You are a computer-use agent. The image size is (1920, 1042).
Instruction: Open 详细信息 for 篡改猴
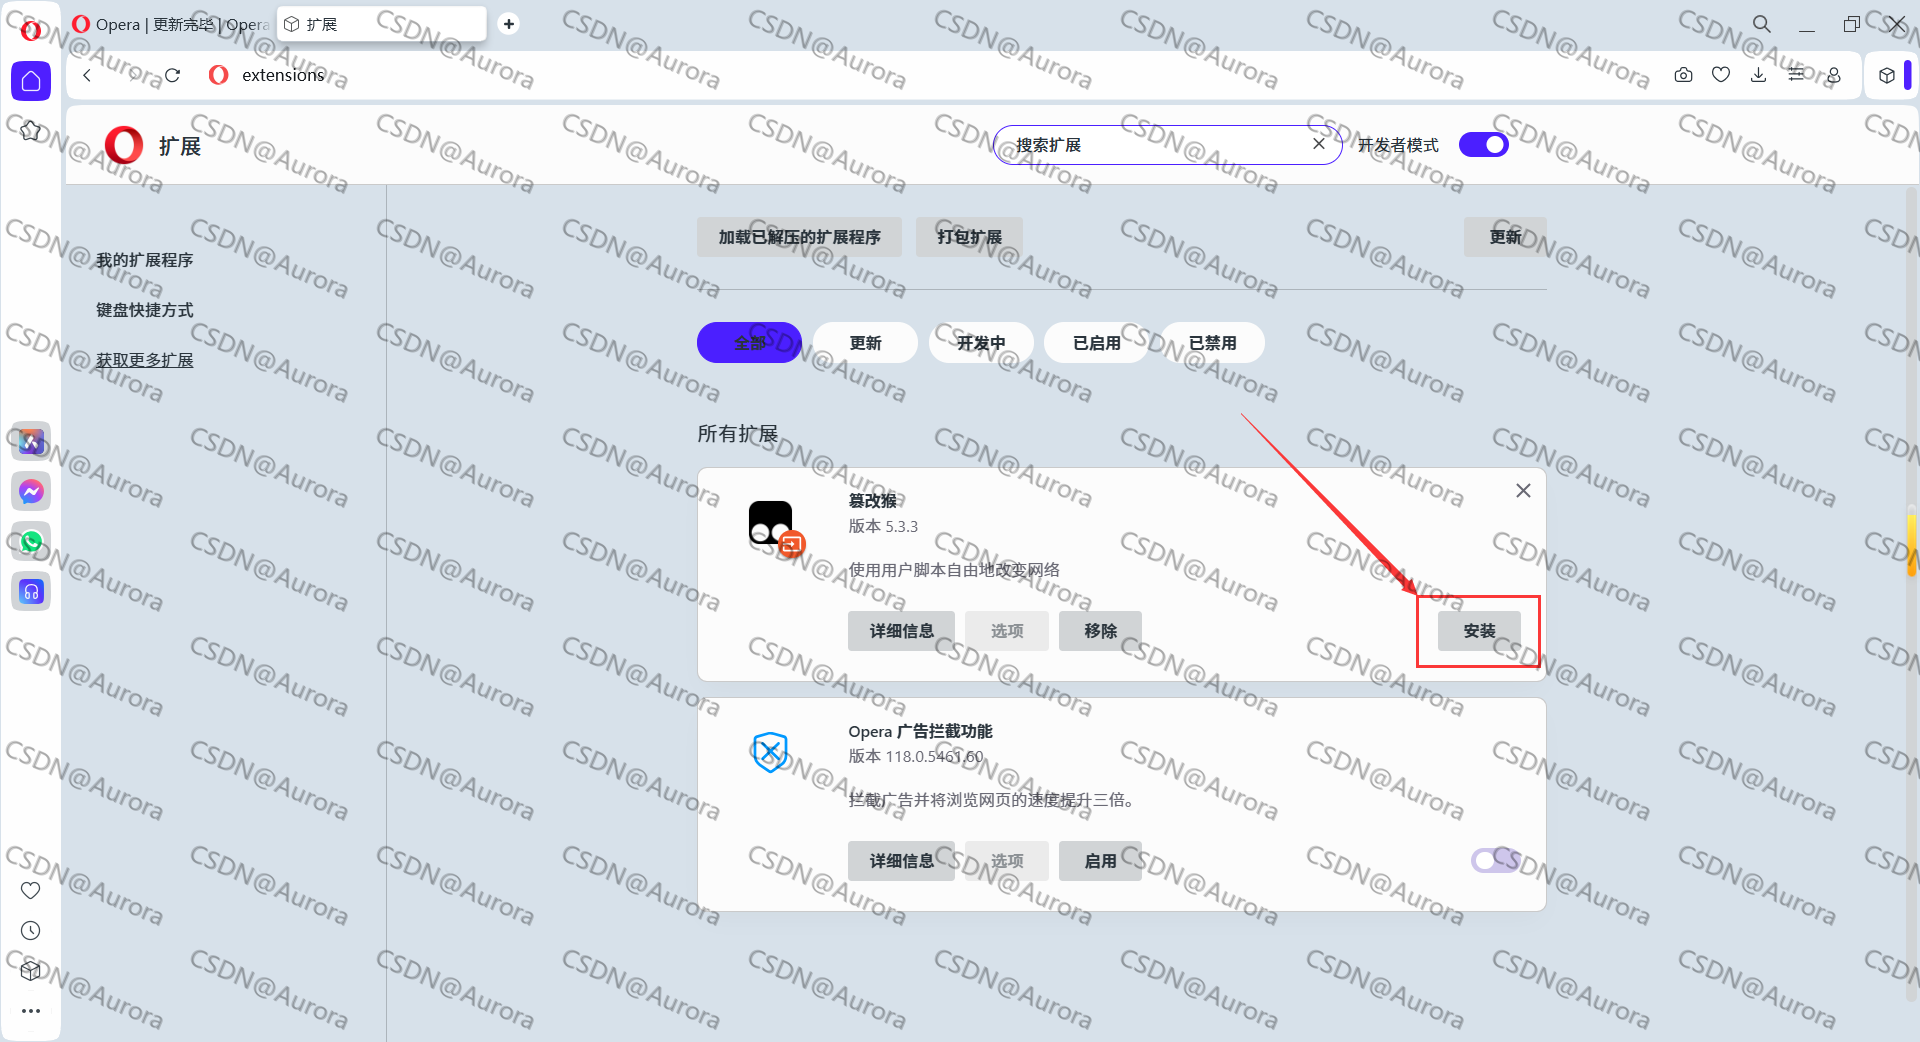(901, 631)
